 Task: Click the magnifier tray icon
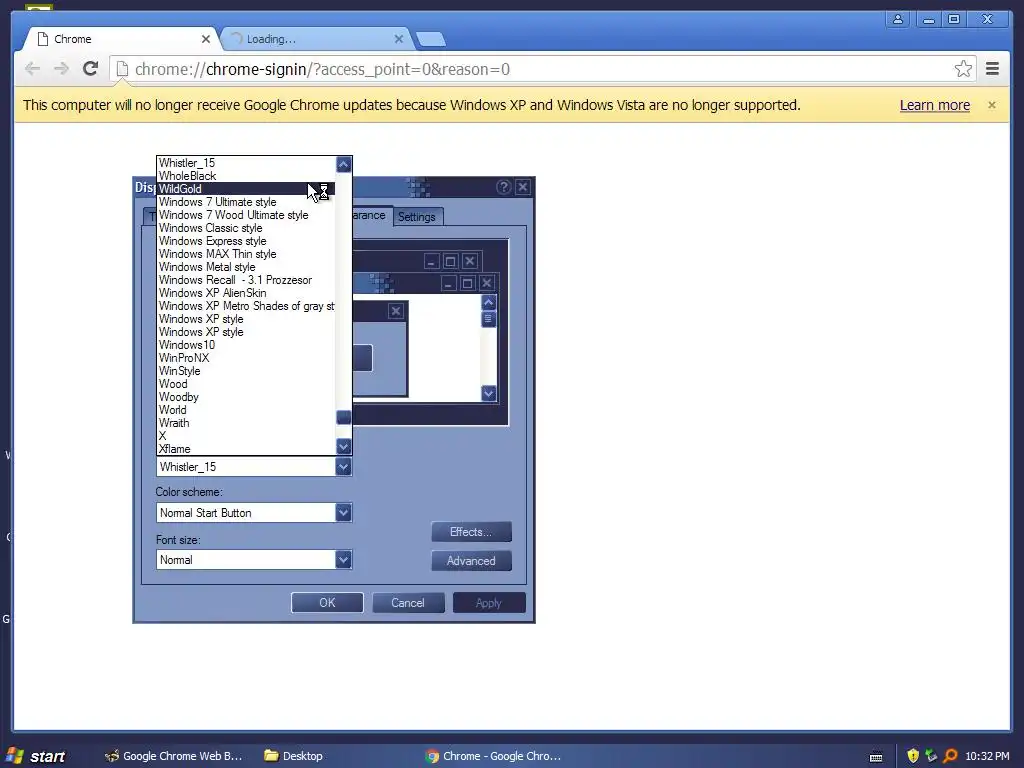tap(950, 756)
